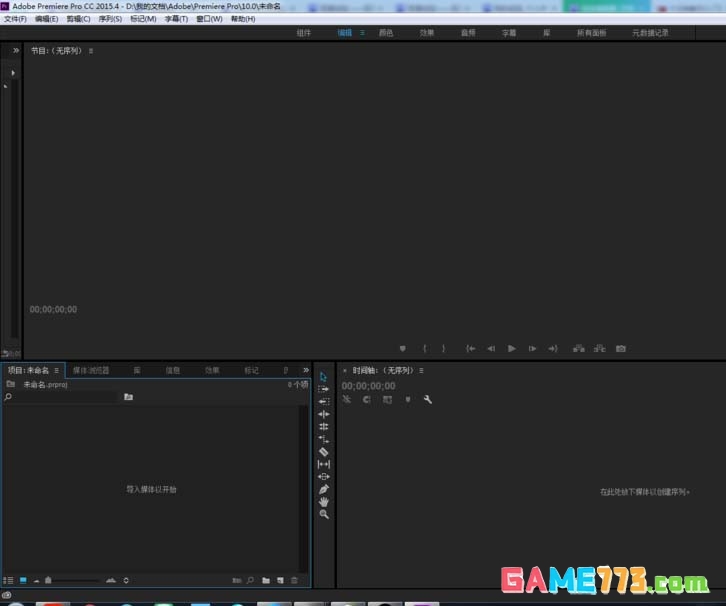Screen dimensions: 726x606
Task: Open the Sort Icons menu arrows
Action: click(126, 580)
